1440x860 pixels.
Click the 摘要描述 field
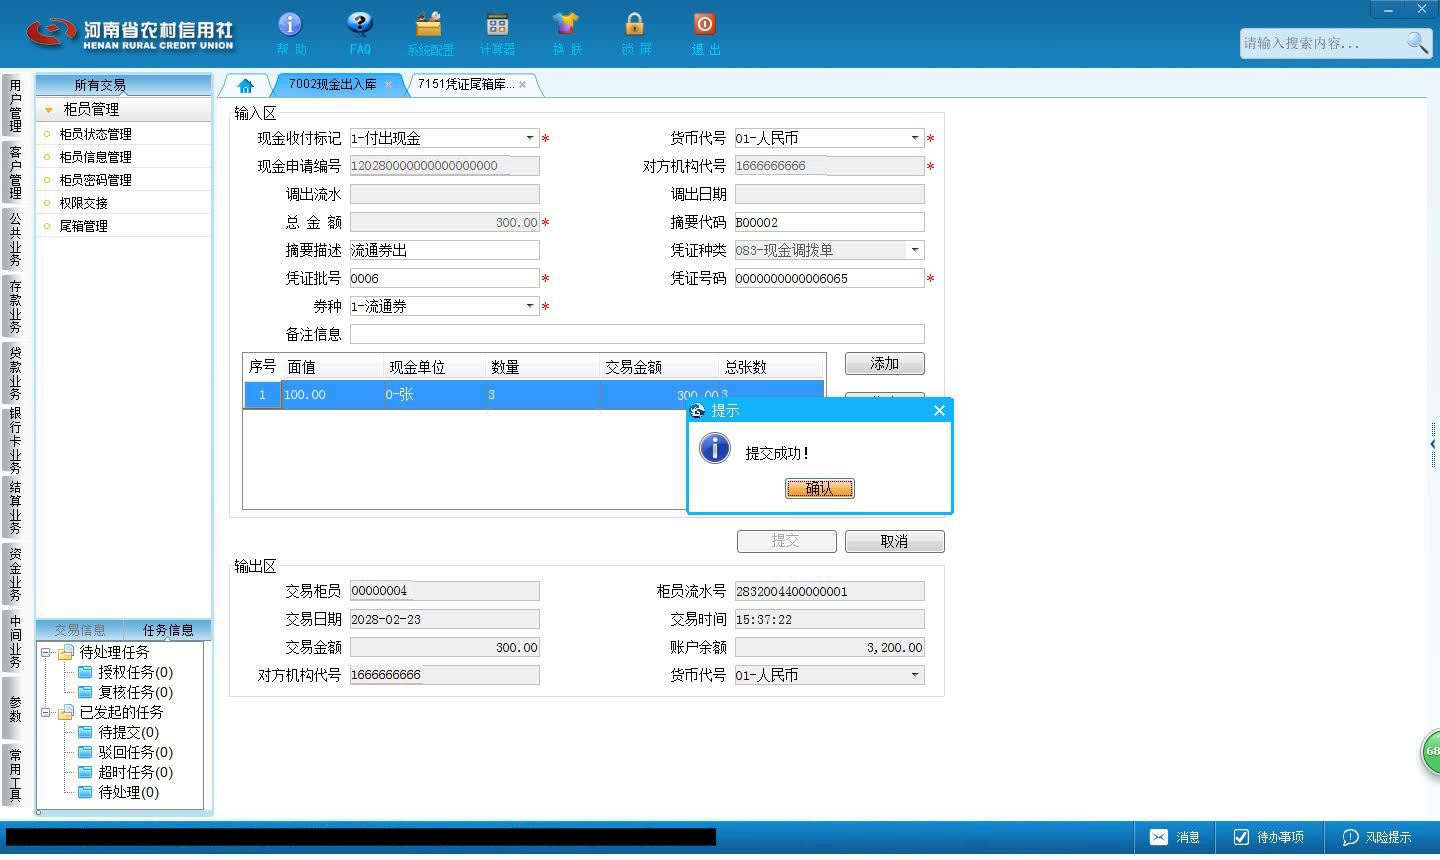[444, 250]
